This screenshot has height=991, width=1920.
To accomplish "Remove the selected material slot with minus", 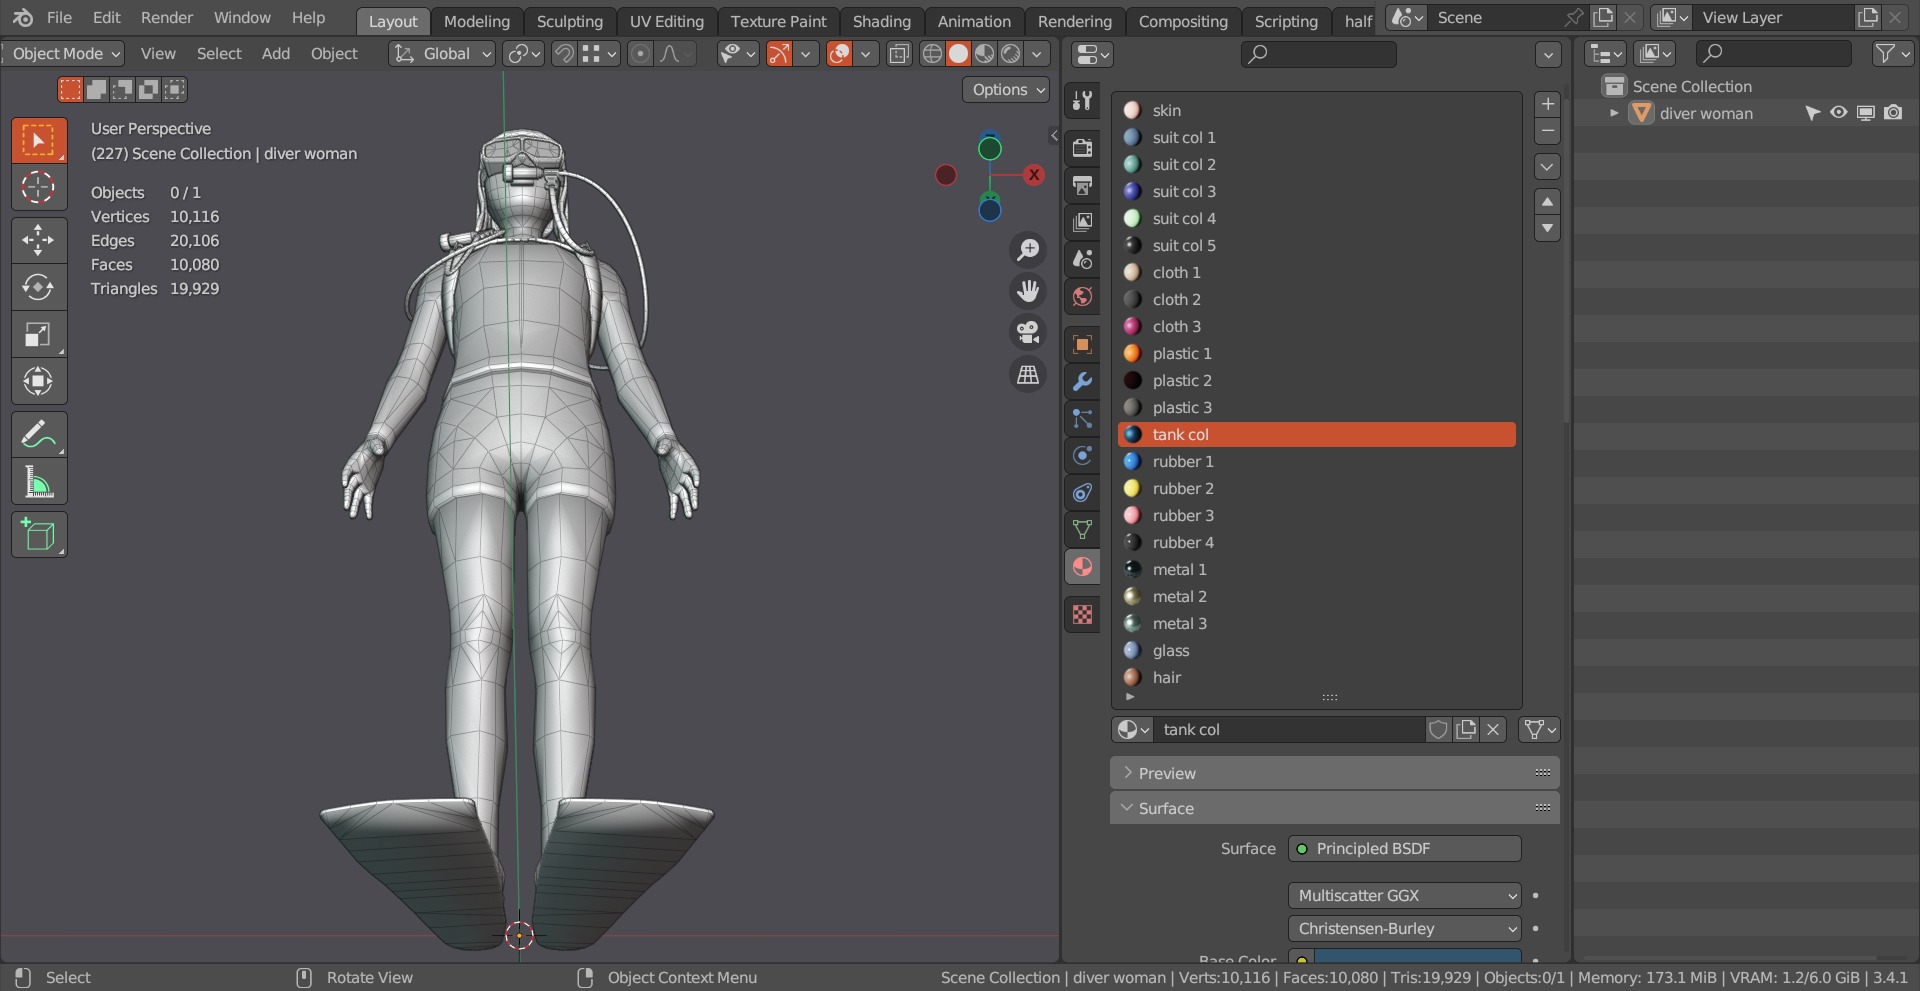I will 1547,131.
